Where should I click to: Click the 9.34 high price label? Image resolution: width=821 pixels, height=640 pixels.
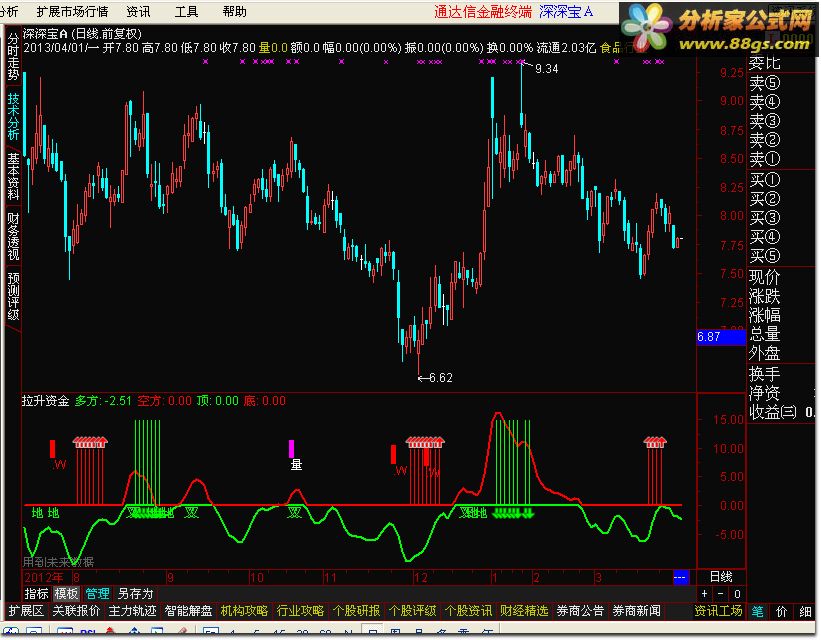(547, 69)
